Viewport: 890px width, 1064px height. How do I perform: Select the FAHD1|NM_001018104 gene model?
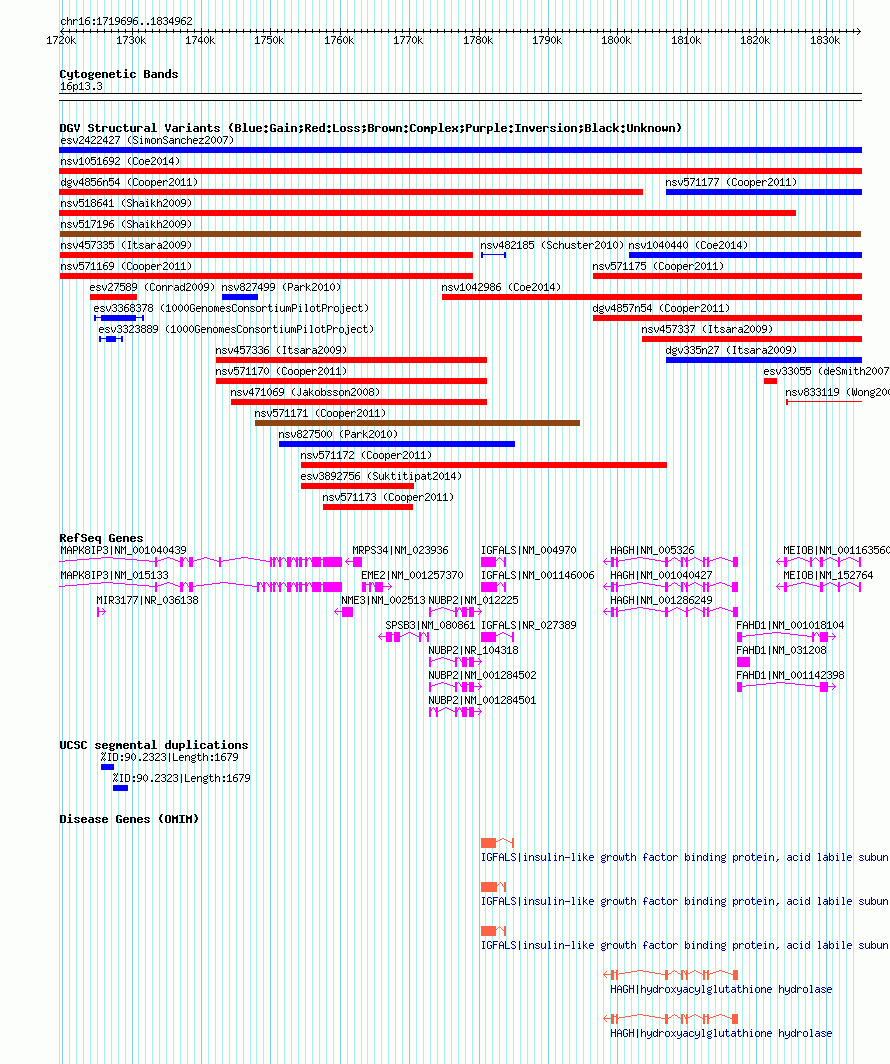coord(787,637)
